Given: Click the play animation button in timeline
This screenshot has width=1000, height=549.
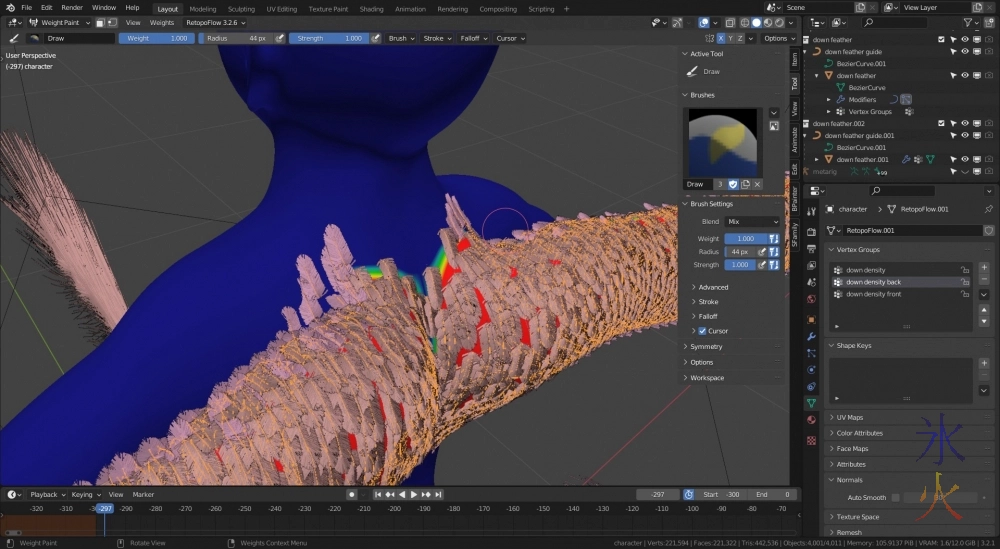Looking at the screenshot, I should [414, 494].
